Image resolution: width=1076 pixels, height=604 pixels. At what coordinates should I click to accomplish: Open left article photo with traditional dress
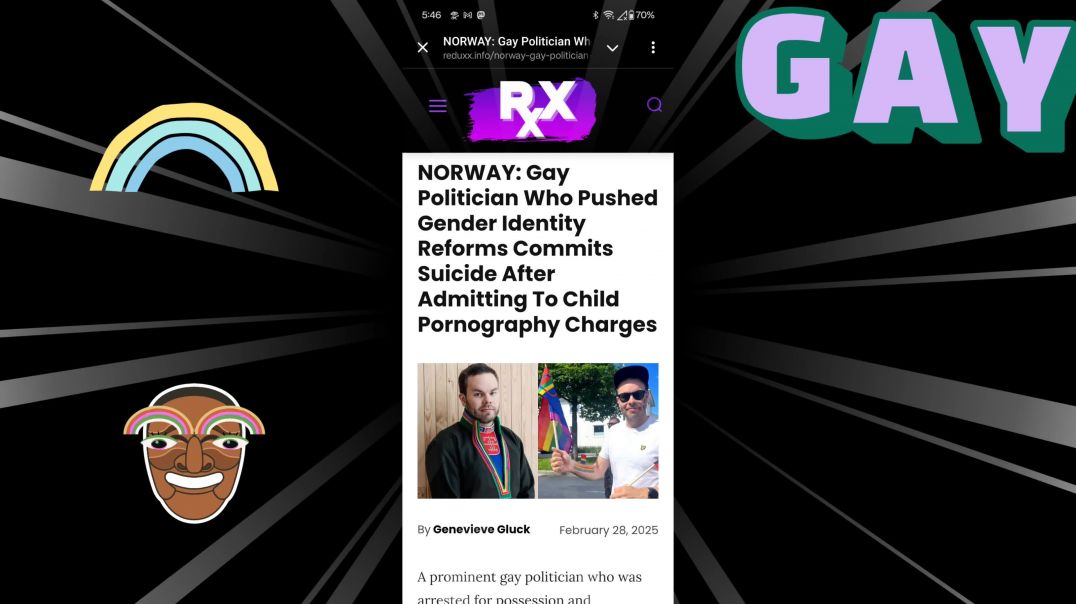tap(478, 430)
